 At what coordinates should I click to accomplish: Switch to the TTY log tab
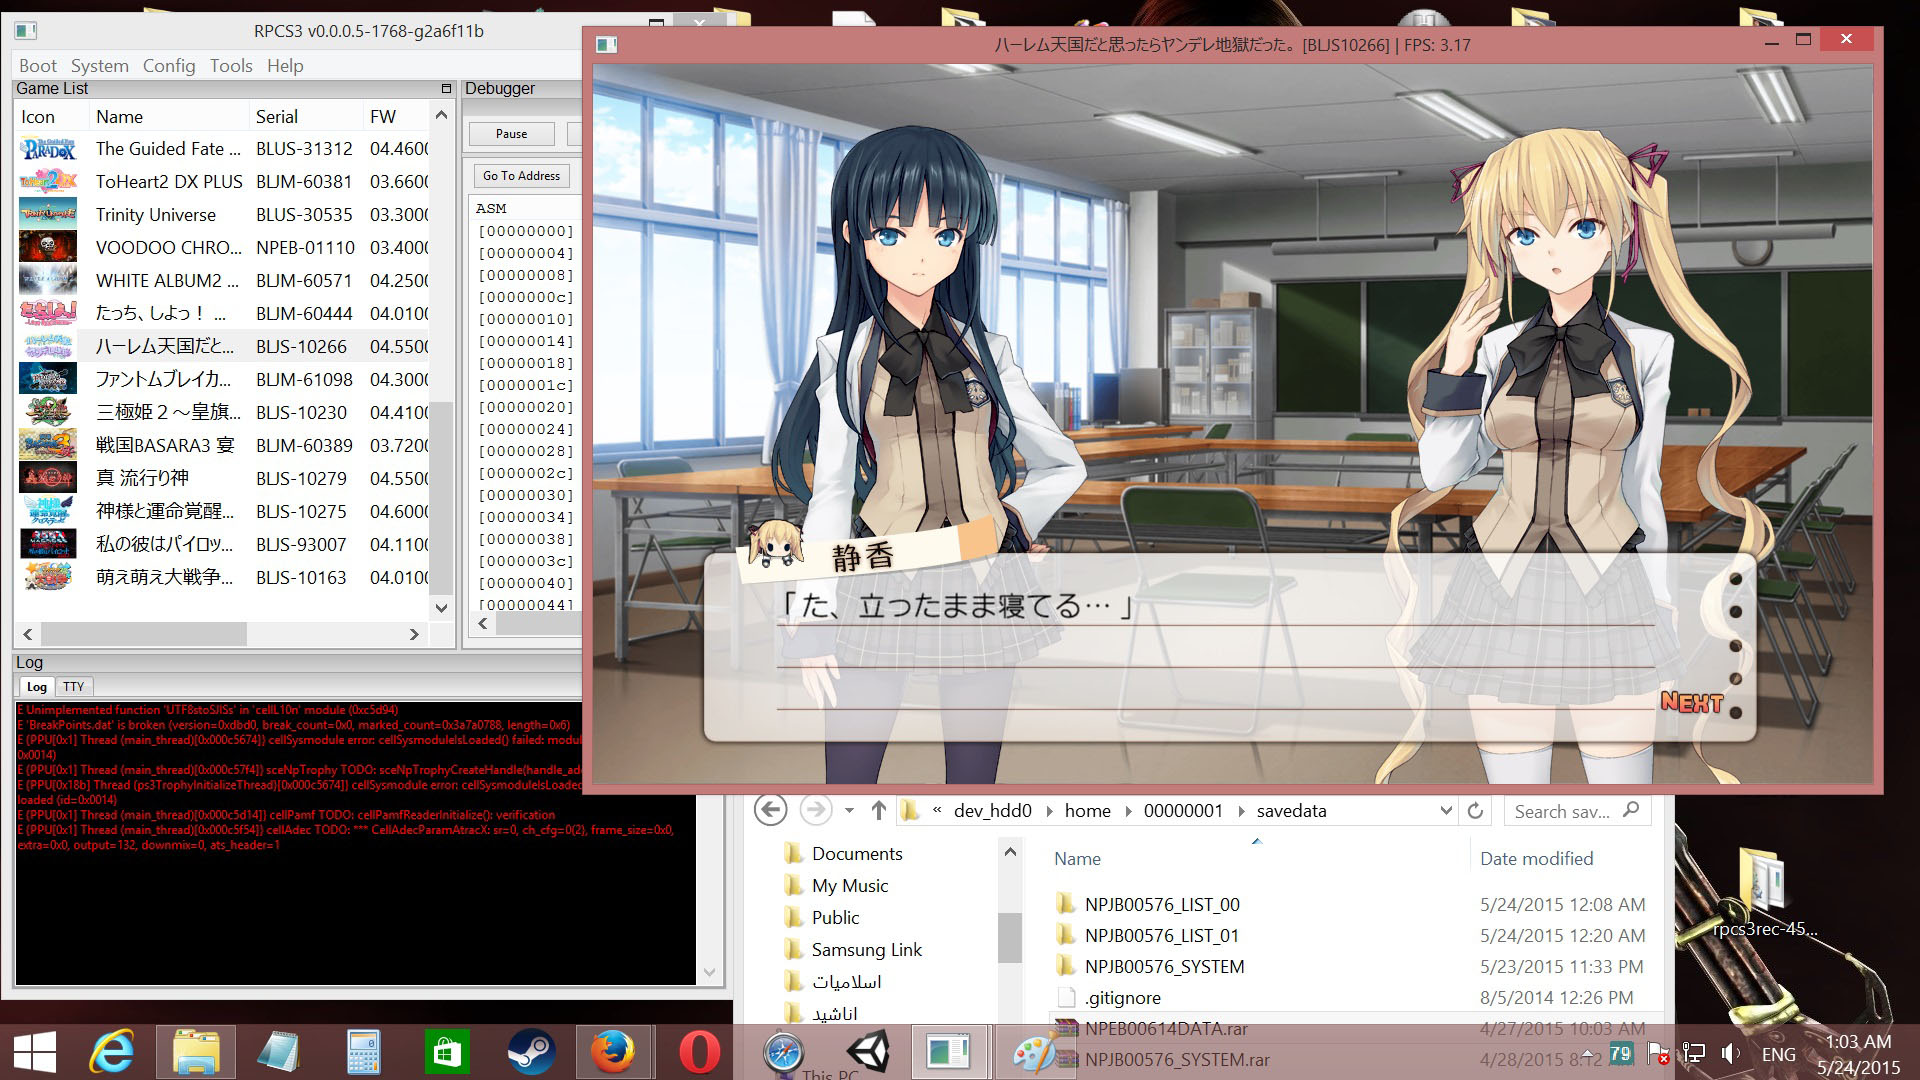(x=73, y=686)
